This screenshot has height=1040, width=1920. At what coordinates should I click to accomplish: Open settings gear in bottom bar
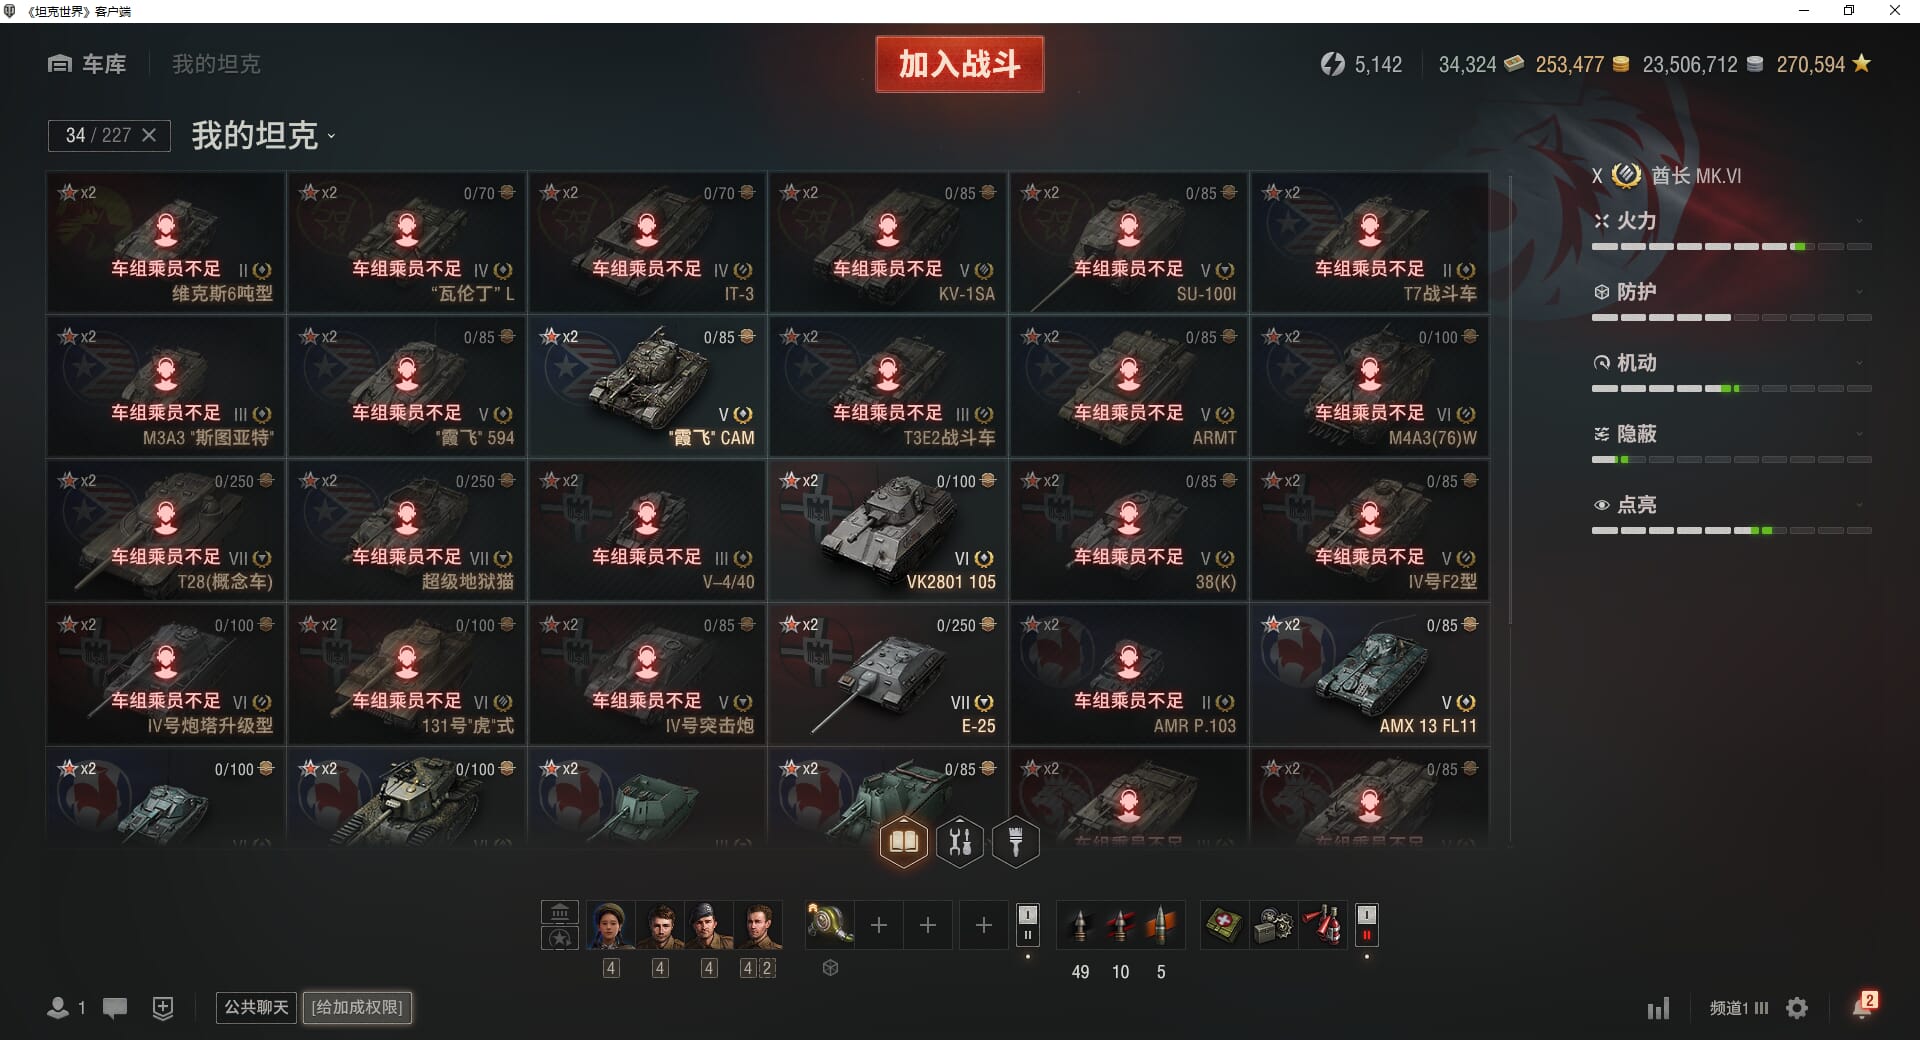pyautogui.click(x=1797, y=1008)
